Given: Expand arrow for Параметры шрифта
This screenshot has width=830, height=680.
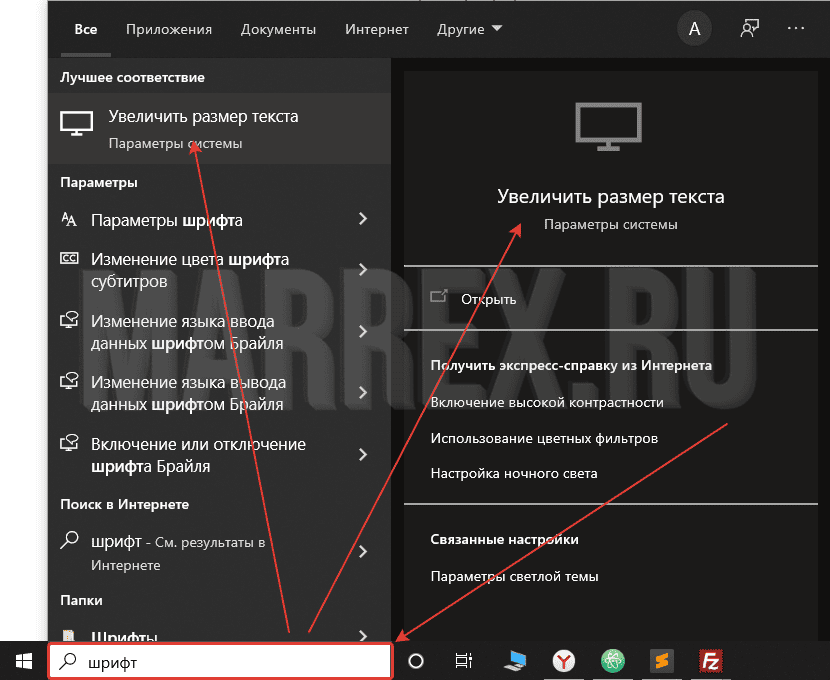Looking at the screenshot, I should pyautogui.click(x=363, y=219).
